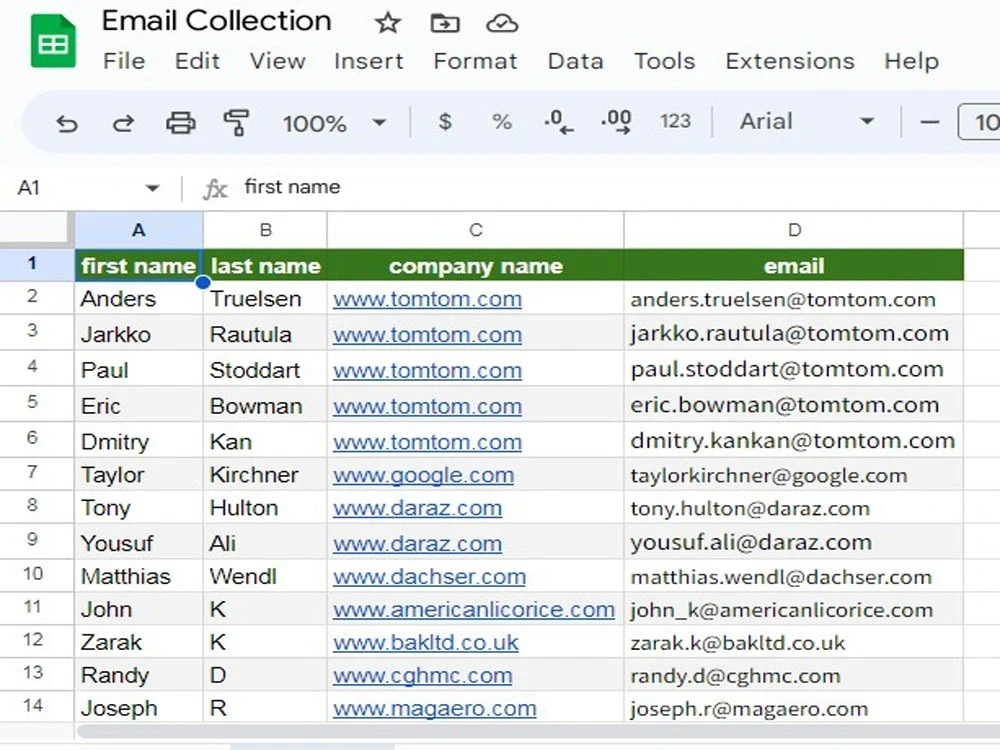Screen dimensions: 1000x750
Task: Open the Format menu
Action: (x=475, y=61)
